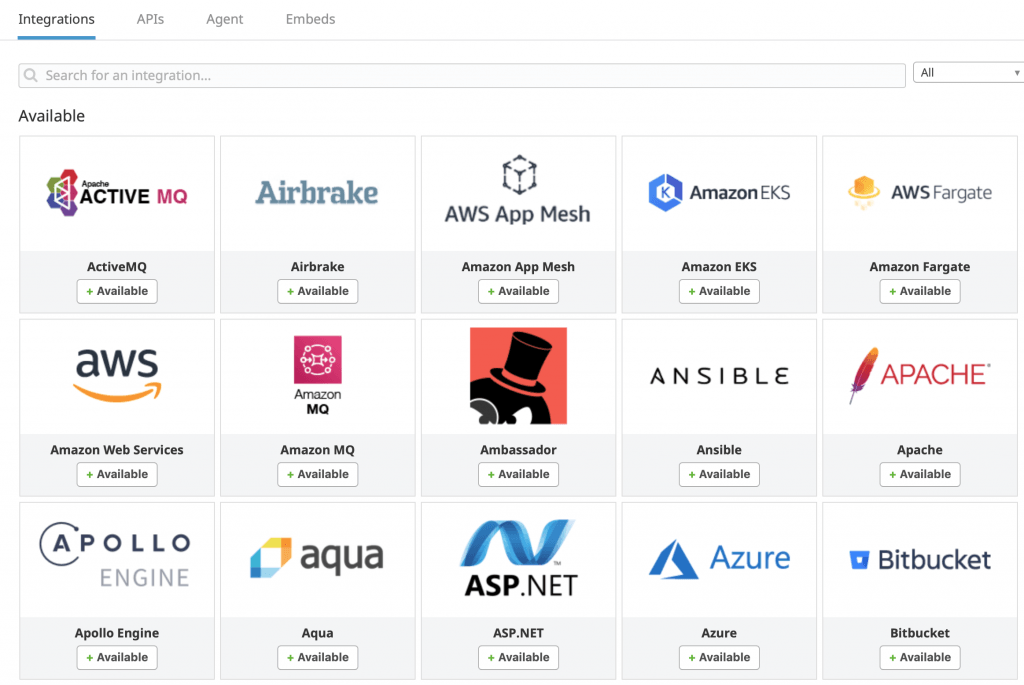
Task: Switch to the Integrations tab
Action: pos(56,19)
